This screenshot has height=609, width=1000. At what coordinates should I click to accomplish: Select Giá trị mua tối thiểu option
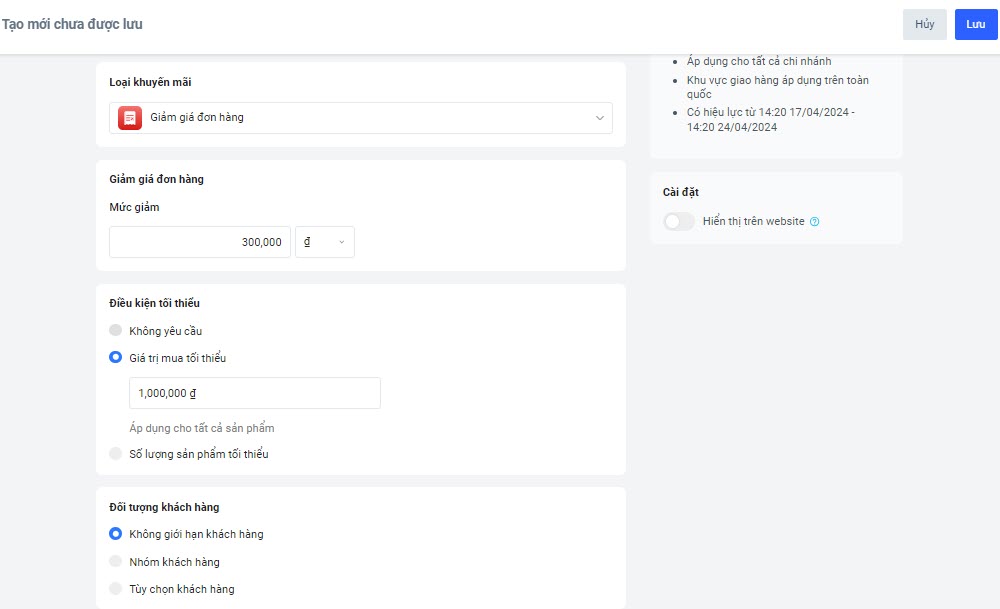(x=116, y=358)
